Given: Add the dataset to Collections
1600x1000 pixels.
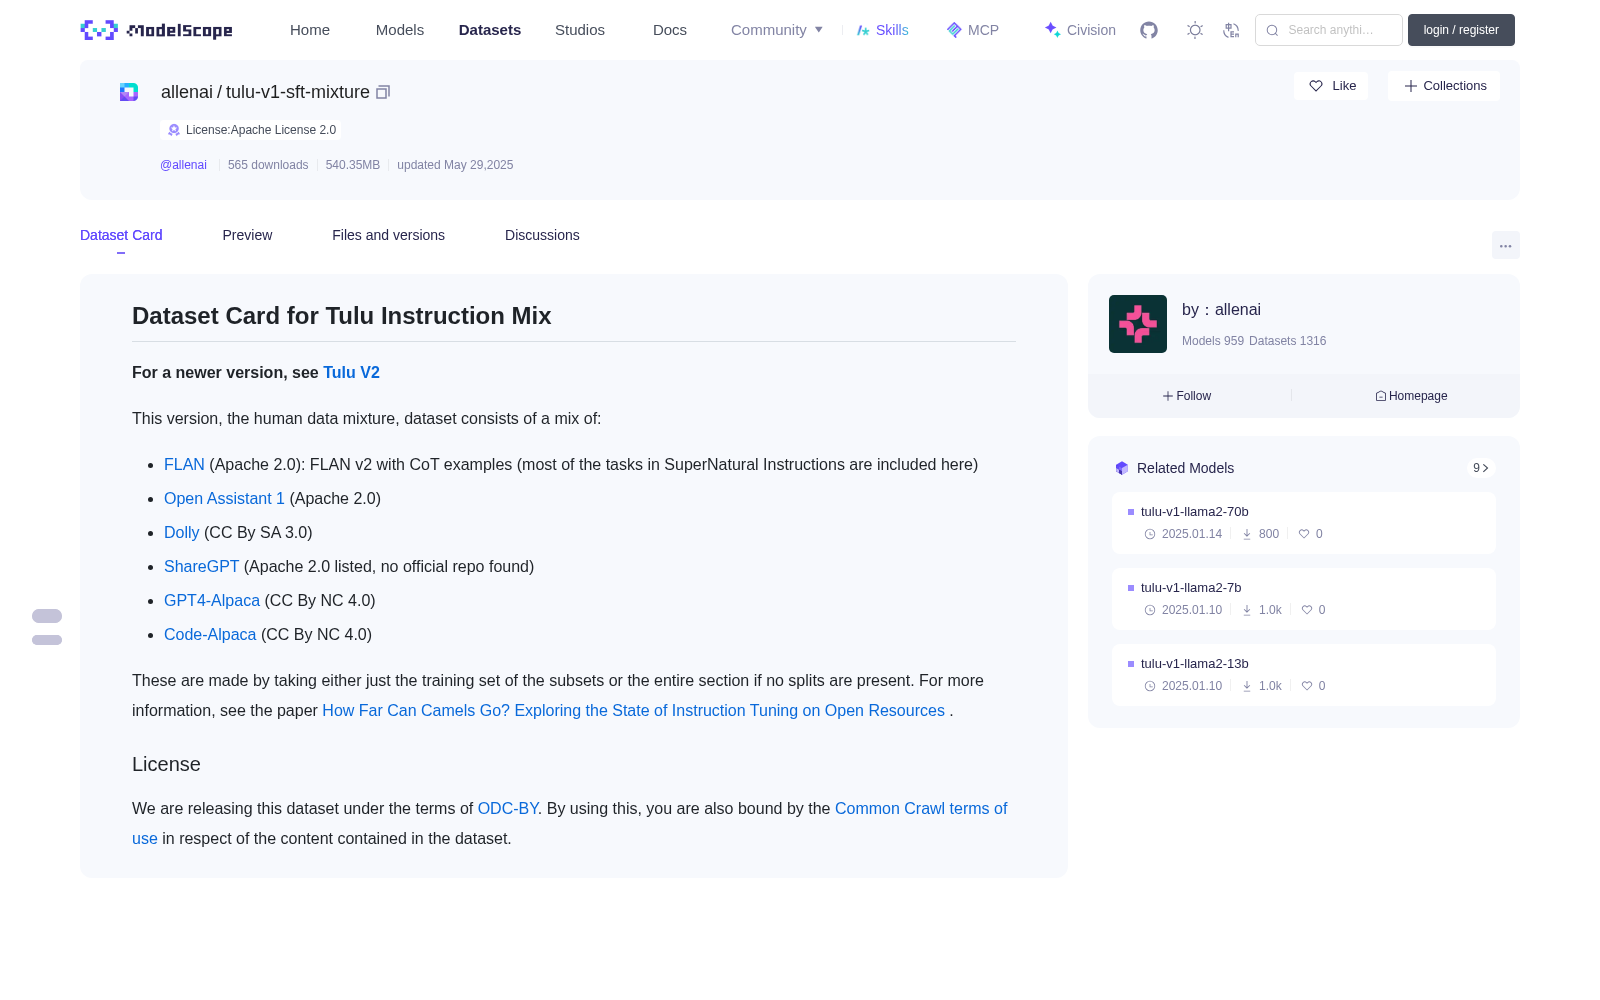Looking at the screenshot, I should tap(1444, 86).
